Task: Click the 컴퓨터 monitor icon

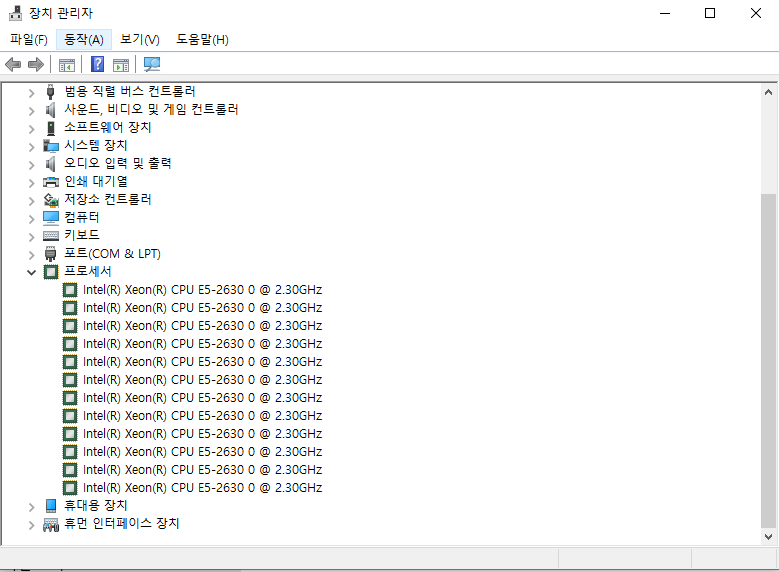Action: (x=51, y=218)
